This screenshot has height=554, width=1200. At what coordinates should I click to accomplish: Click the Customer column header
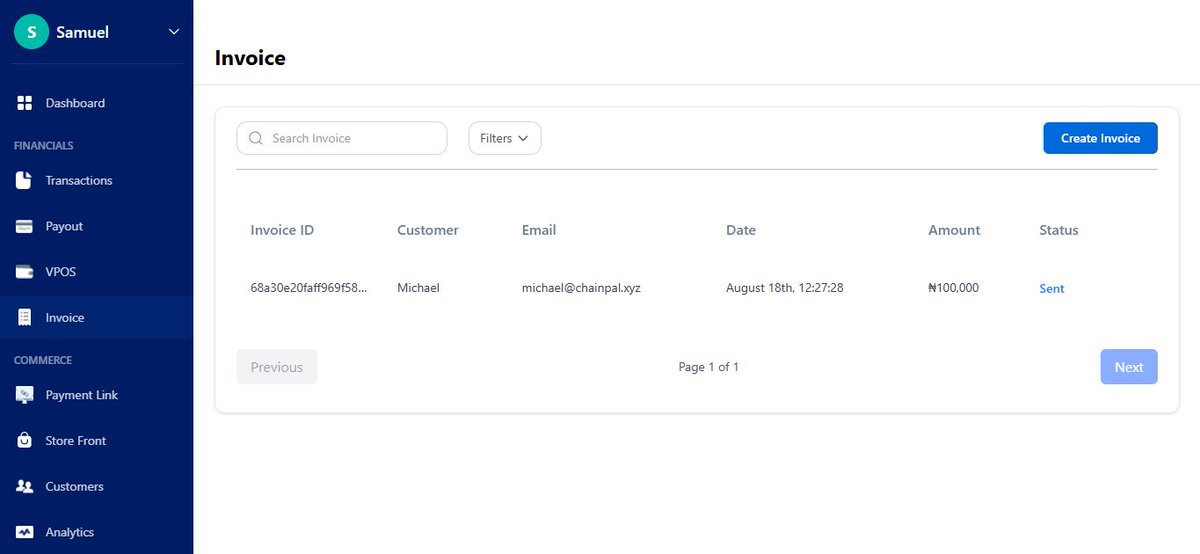click(x=428, y=230)
